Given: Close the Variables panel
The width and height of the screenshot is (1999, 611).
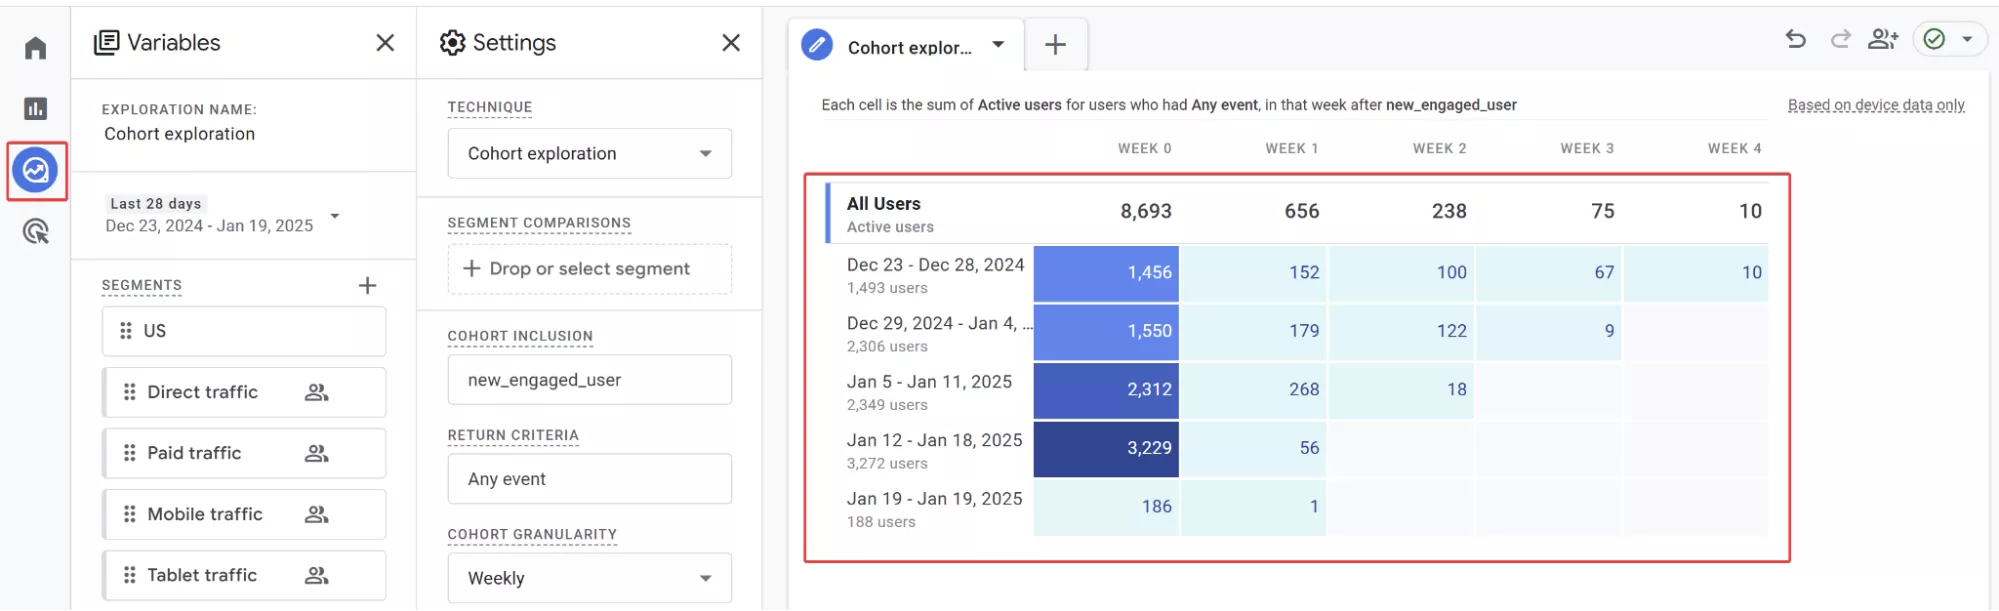Looking at the screenshot, I should click(385, 42).
